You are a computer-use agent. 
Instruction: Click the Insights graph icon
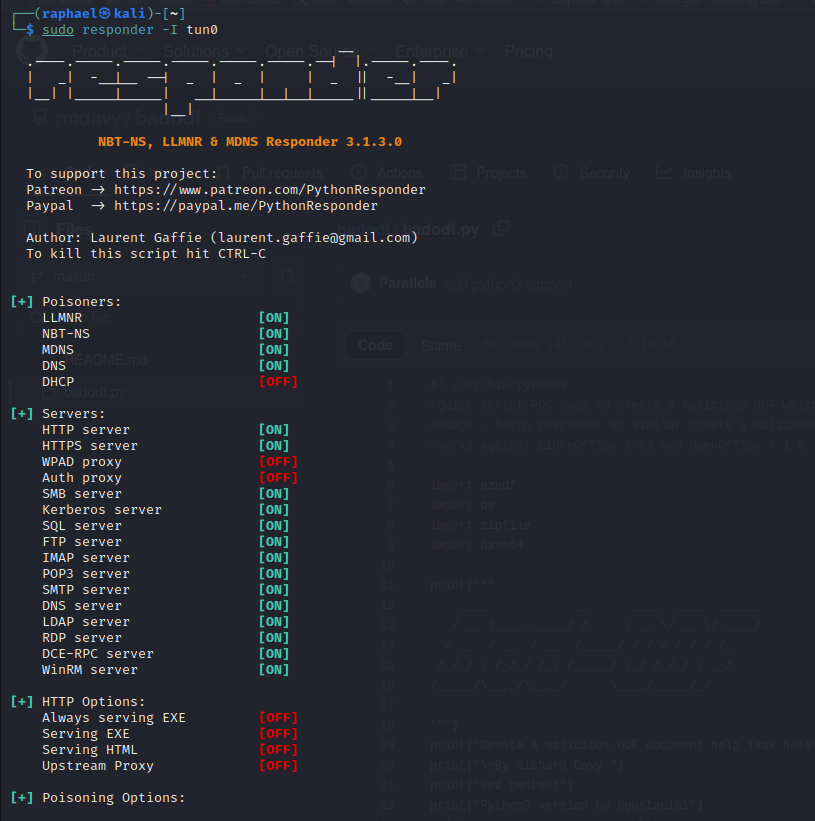[x=663, y=172]
